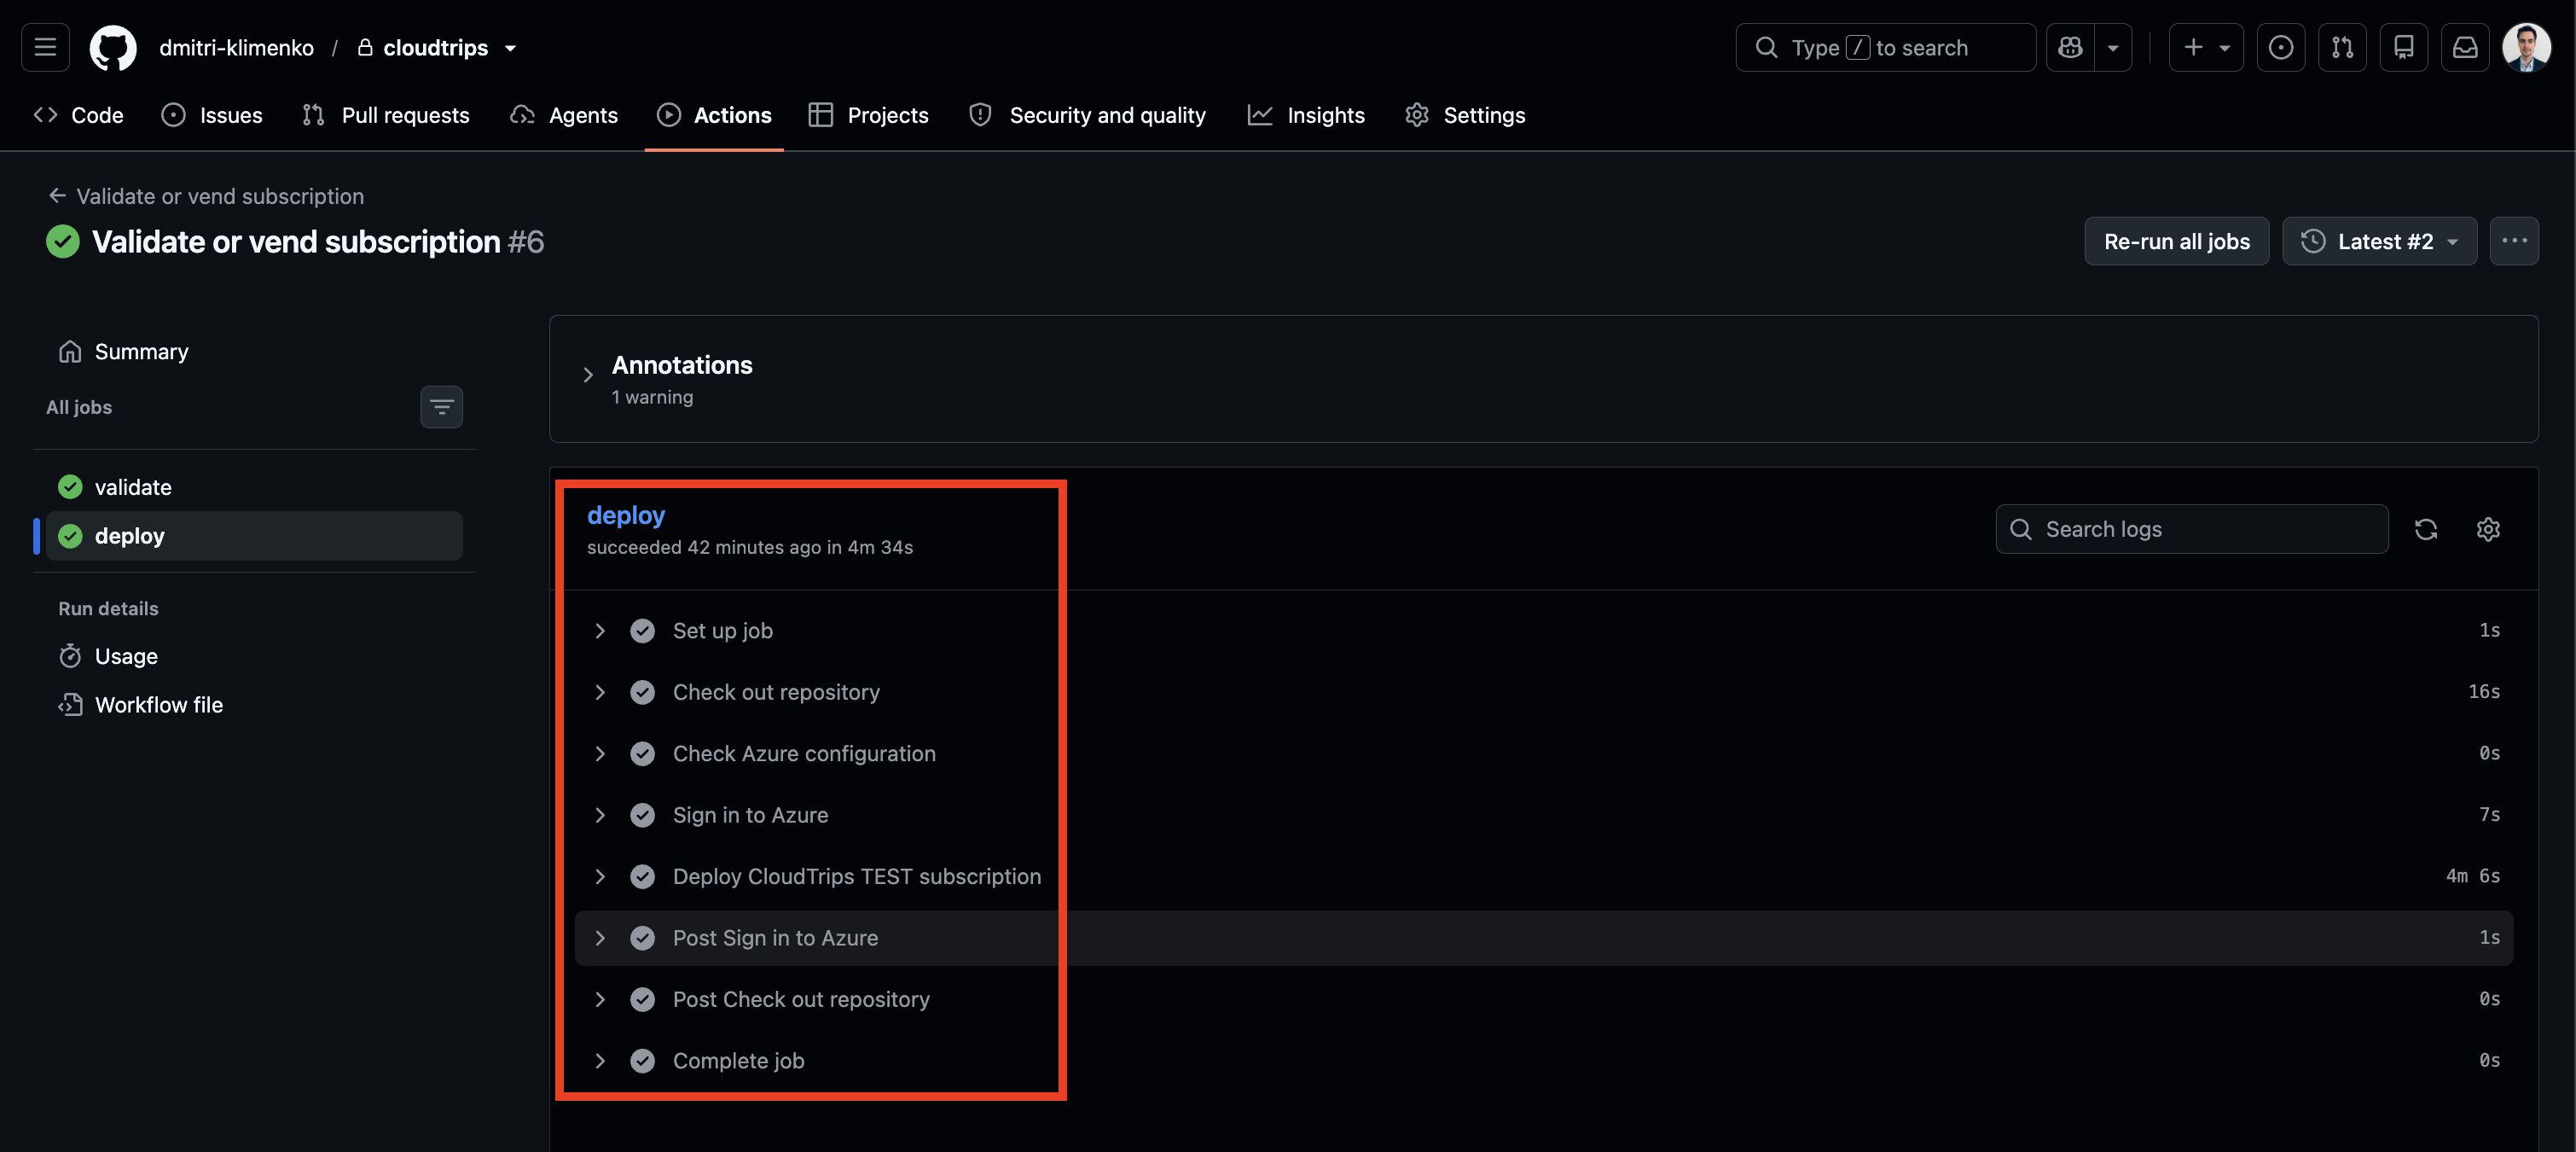Viewport: 2576px width, 1152px height.
Task: Open the Insights tab
Action: point(1306,115)
